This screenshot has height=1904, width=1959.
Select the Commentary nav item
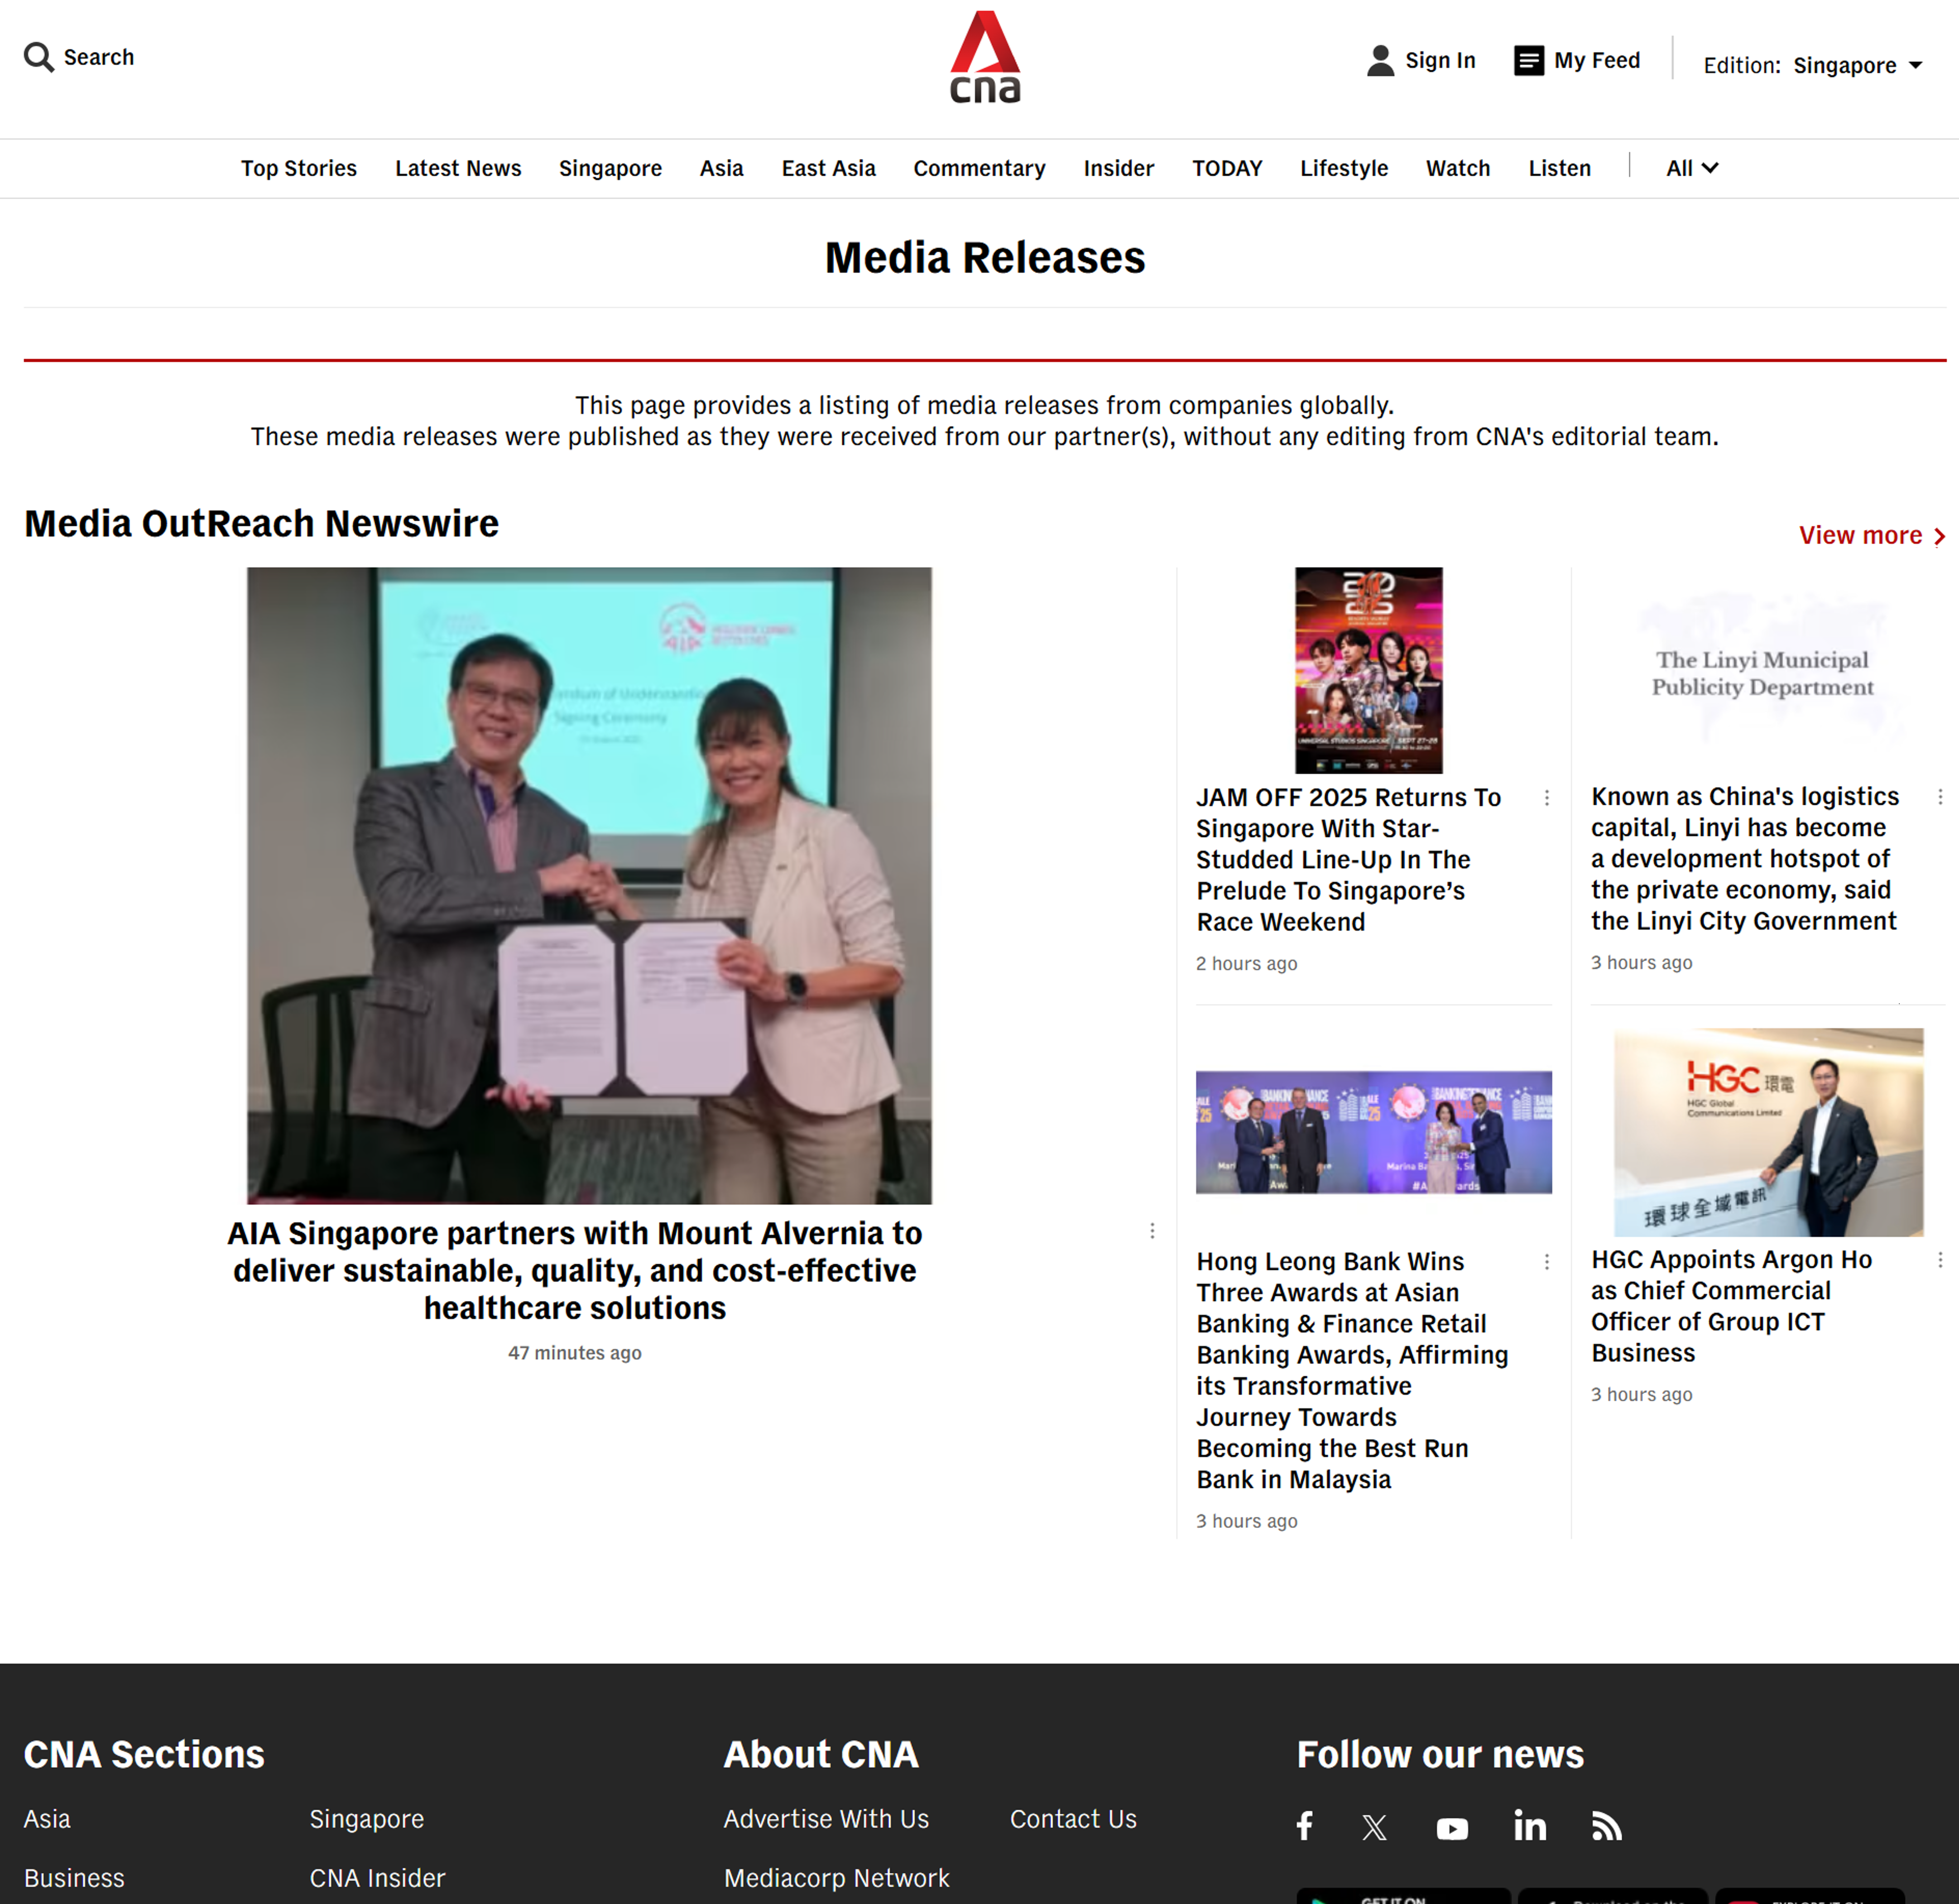979,168
